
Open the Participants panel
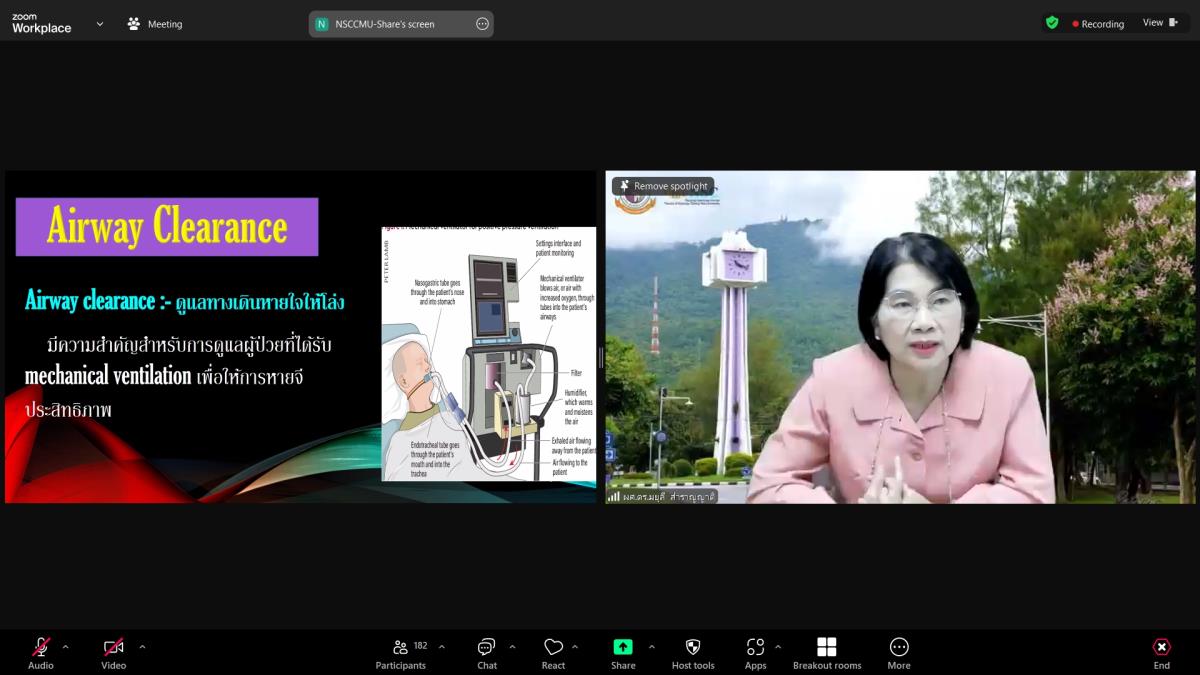coord(401,654)
